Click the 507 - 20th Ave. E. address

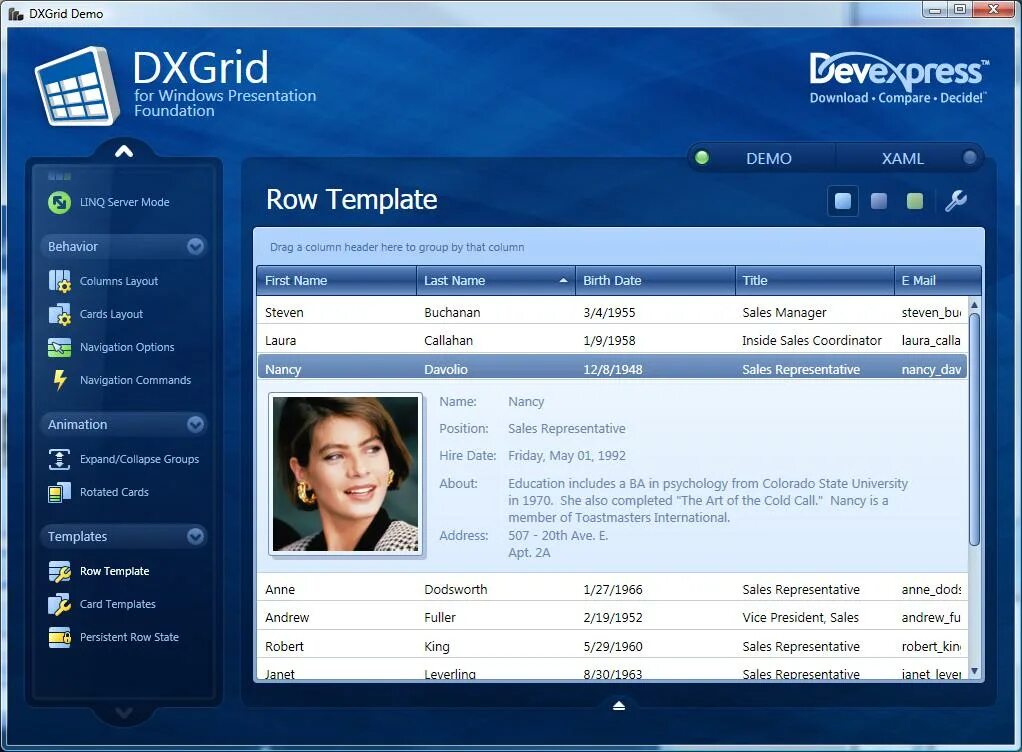tap(558, 536)
